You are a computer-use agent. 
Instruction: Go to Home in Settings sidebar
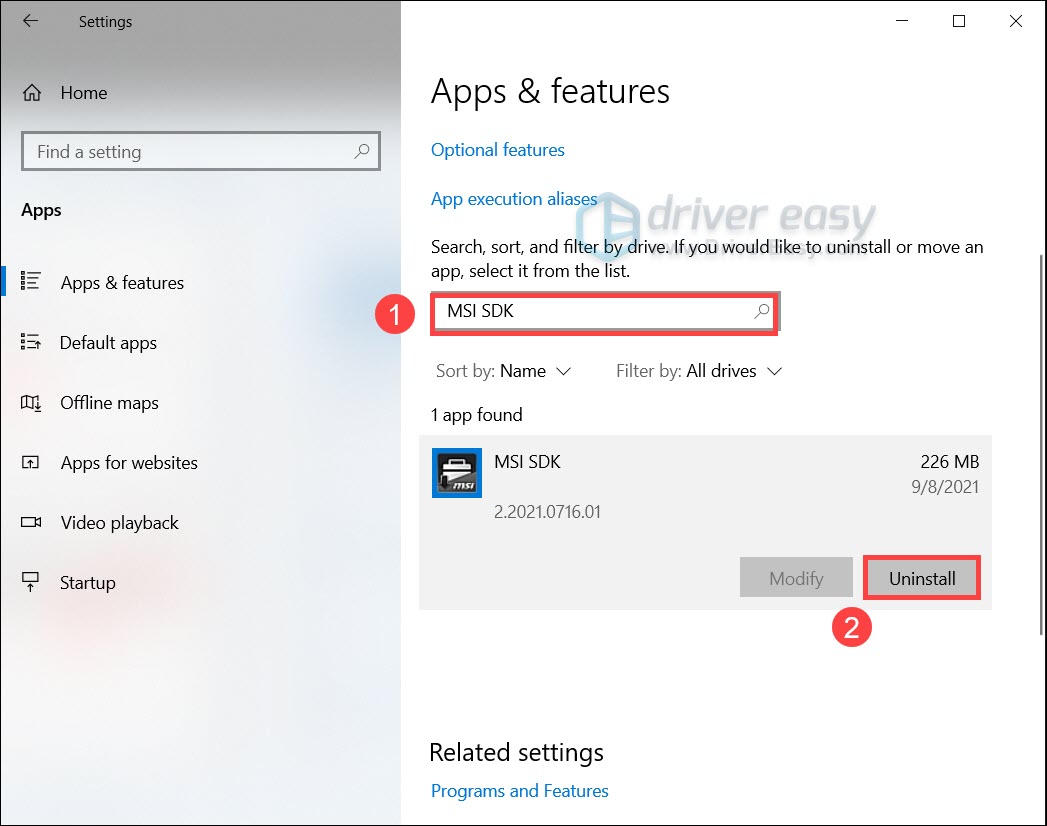(83, 93)
